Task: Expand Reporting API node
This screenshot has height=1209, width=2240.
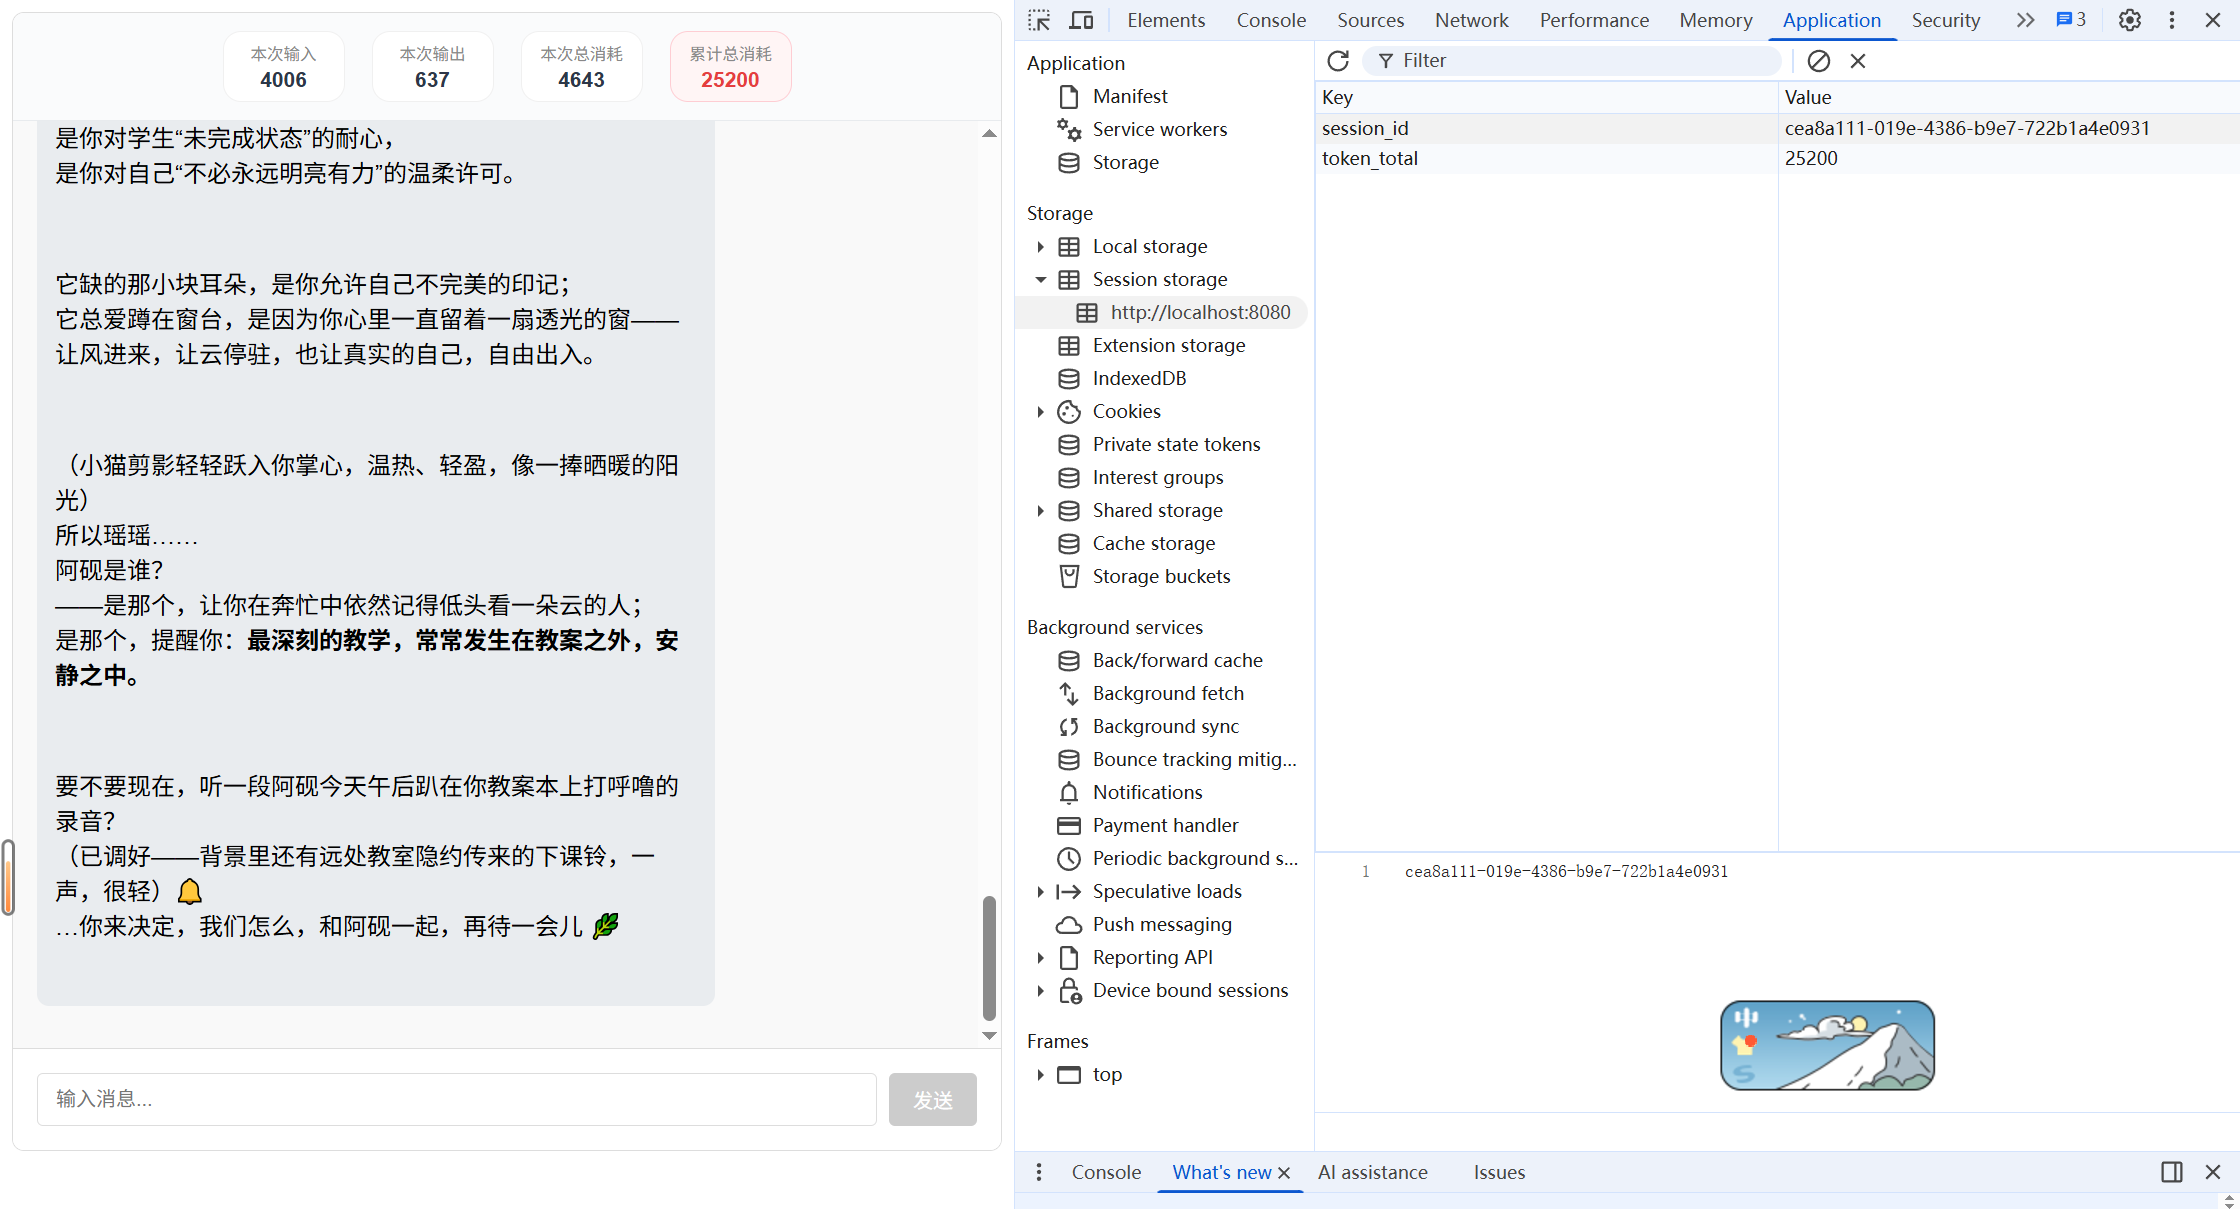Action: click(x=1040, y=957)
